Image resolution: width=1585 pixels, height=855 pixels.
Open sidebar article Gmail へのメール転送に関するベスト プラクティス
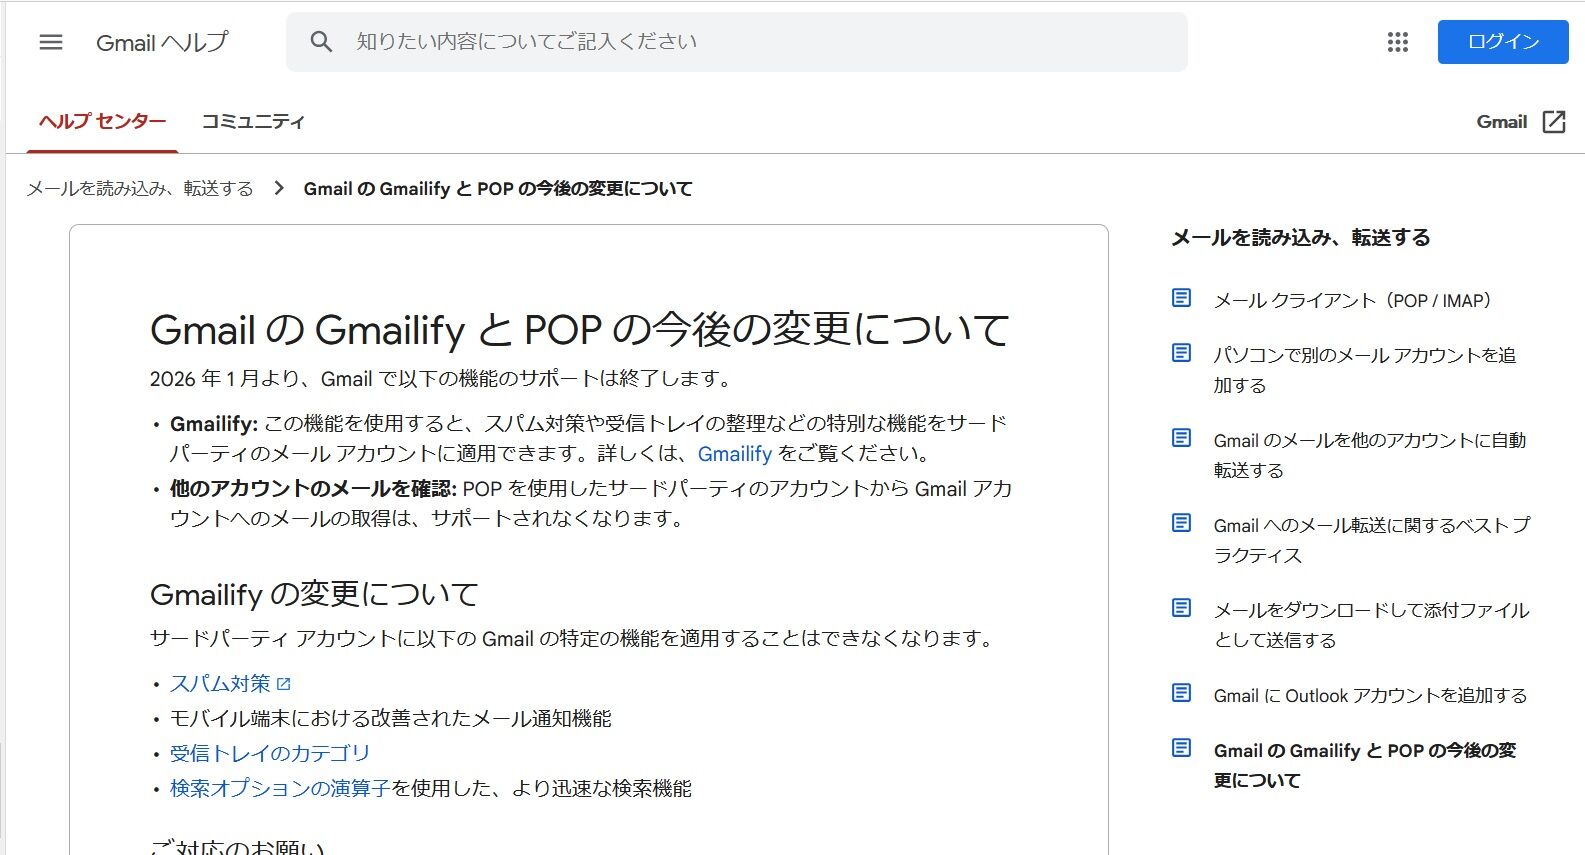tap(1372, 540)
